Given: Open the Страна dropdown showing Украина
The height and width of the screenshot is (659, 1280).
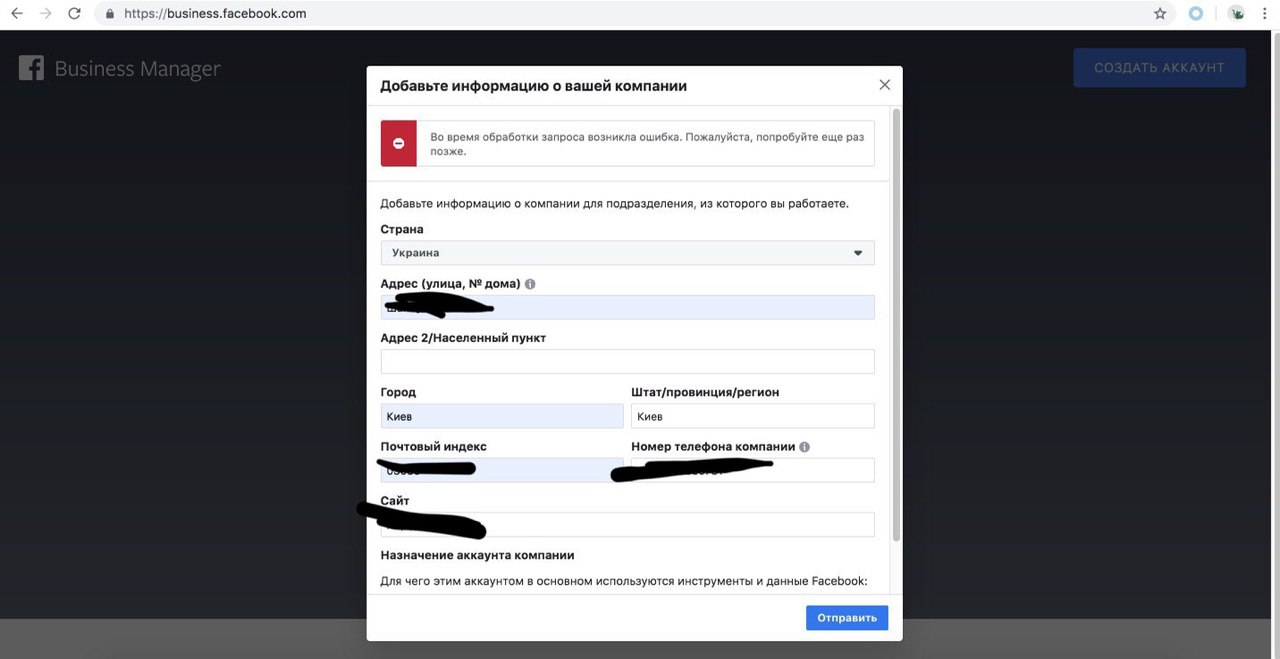Looking at the screenshot, I should pos(627,253).
